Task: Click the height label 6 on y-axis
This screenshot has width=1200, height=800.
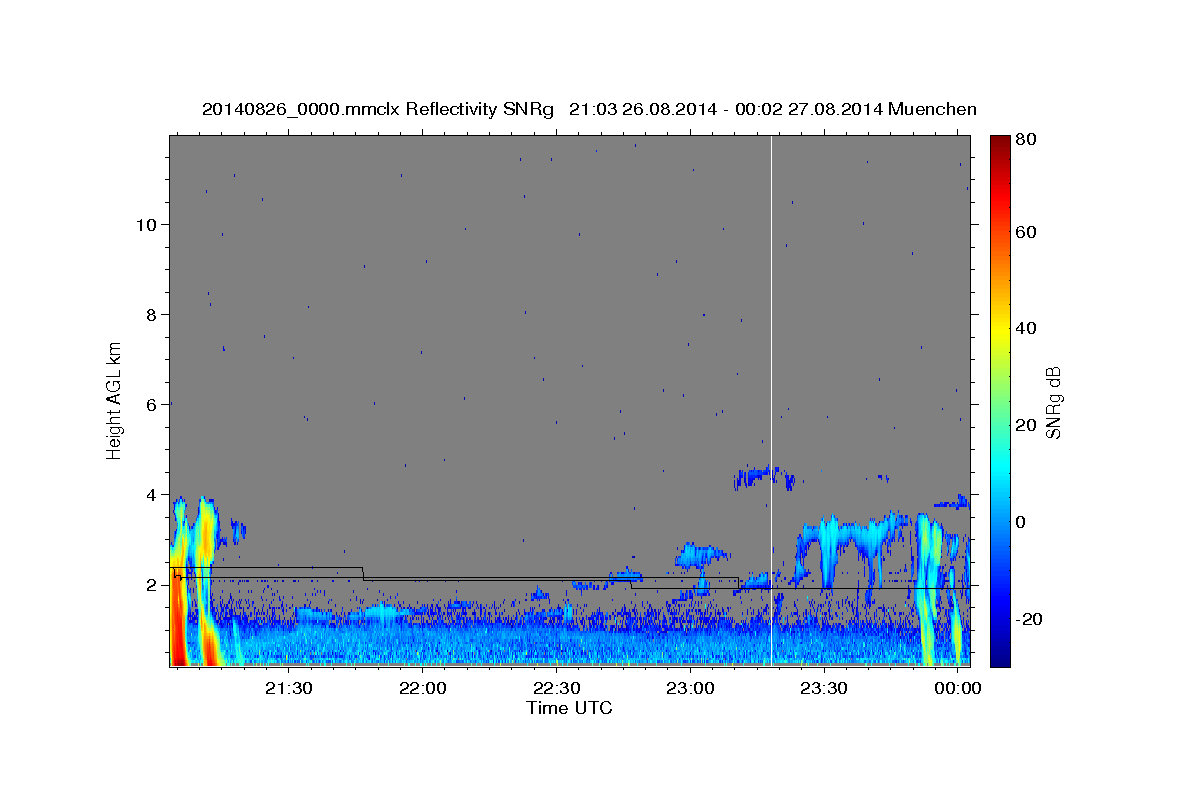Action: point(152,404)
